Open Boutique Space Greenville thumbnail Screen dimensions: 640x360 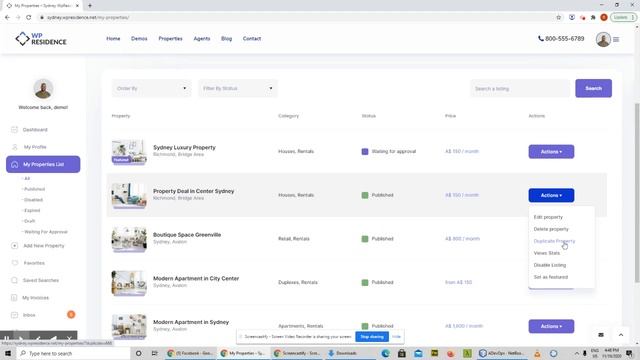[x=129, y=239]
